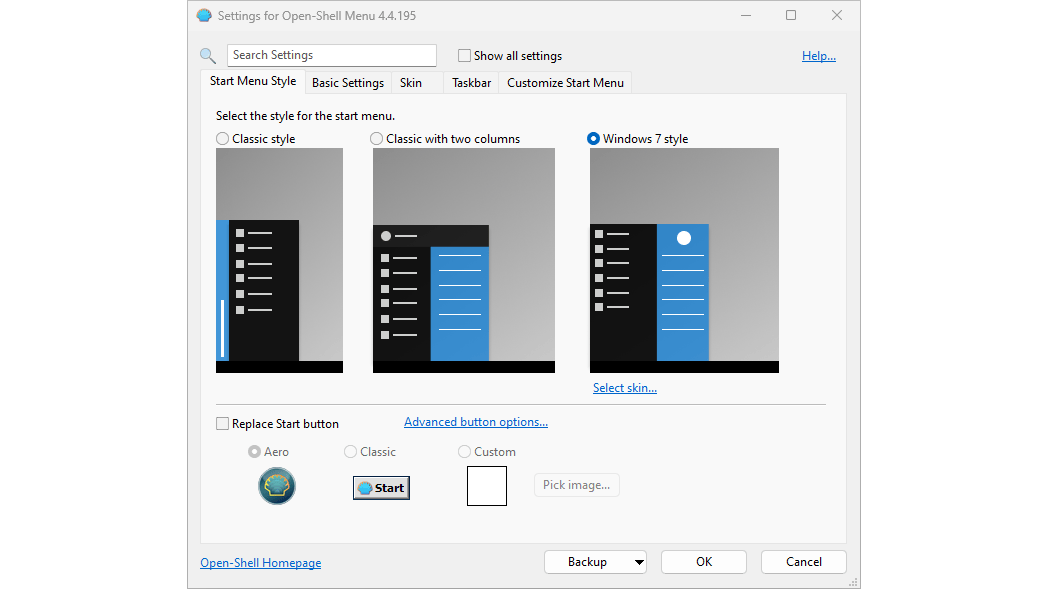This screenshot has width=1047, height=589.
Task: Click the Open-Shell icon in title bar
Action: point(204,15)
